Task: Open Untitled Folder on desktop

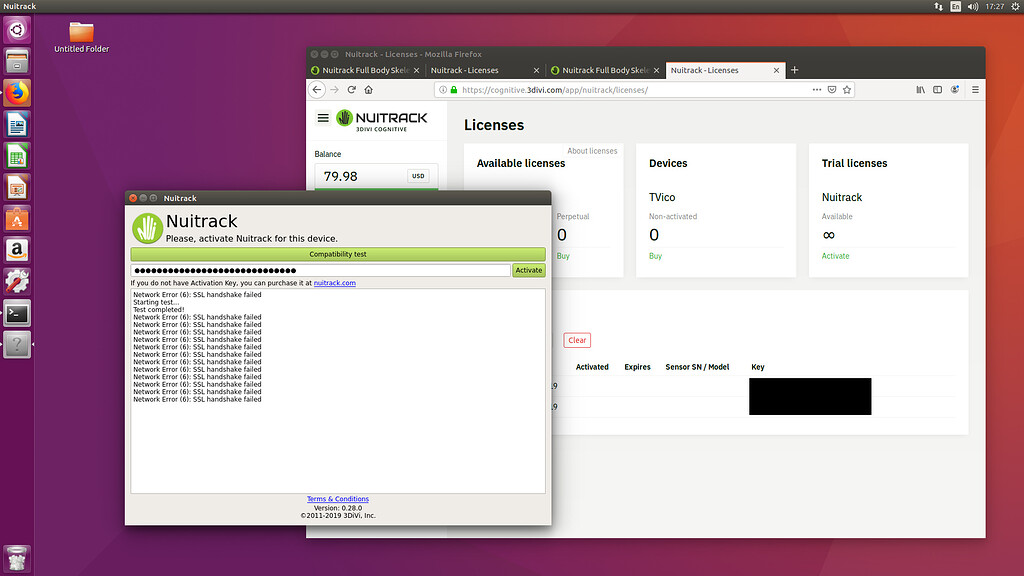Action: click(82, 37)
